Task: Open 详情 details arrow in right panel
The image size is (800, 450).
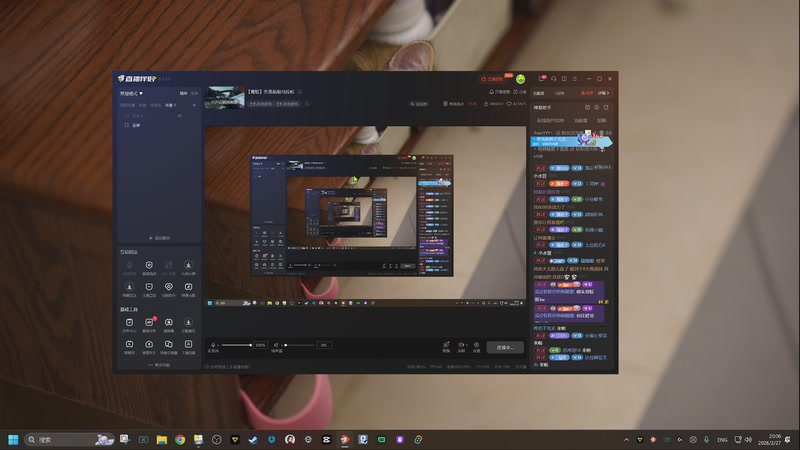Action: click(604, 93)
